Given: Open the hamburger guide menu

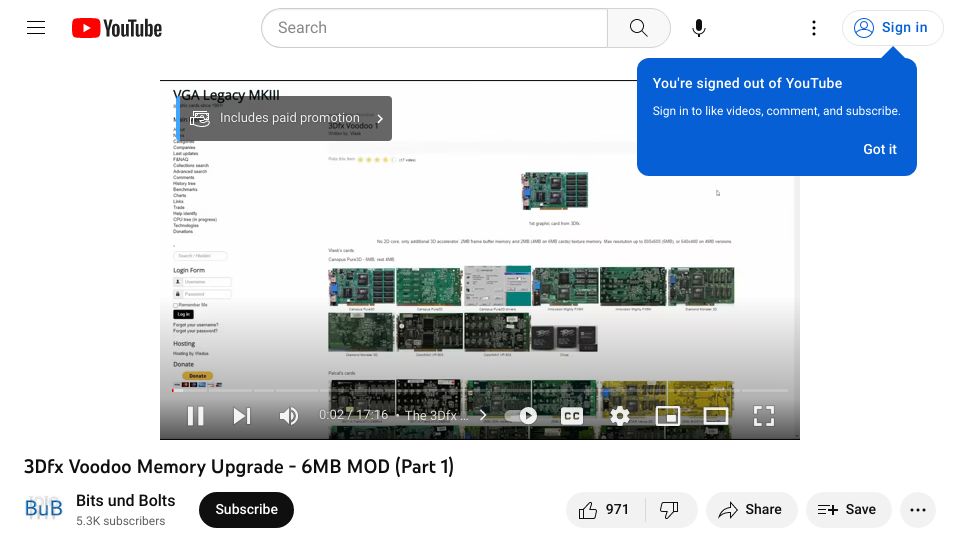Looking at the screenshot, I should [36, 28].
